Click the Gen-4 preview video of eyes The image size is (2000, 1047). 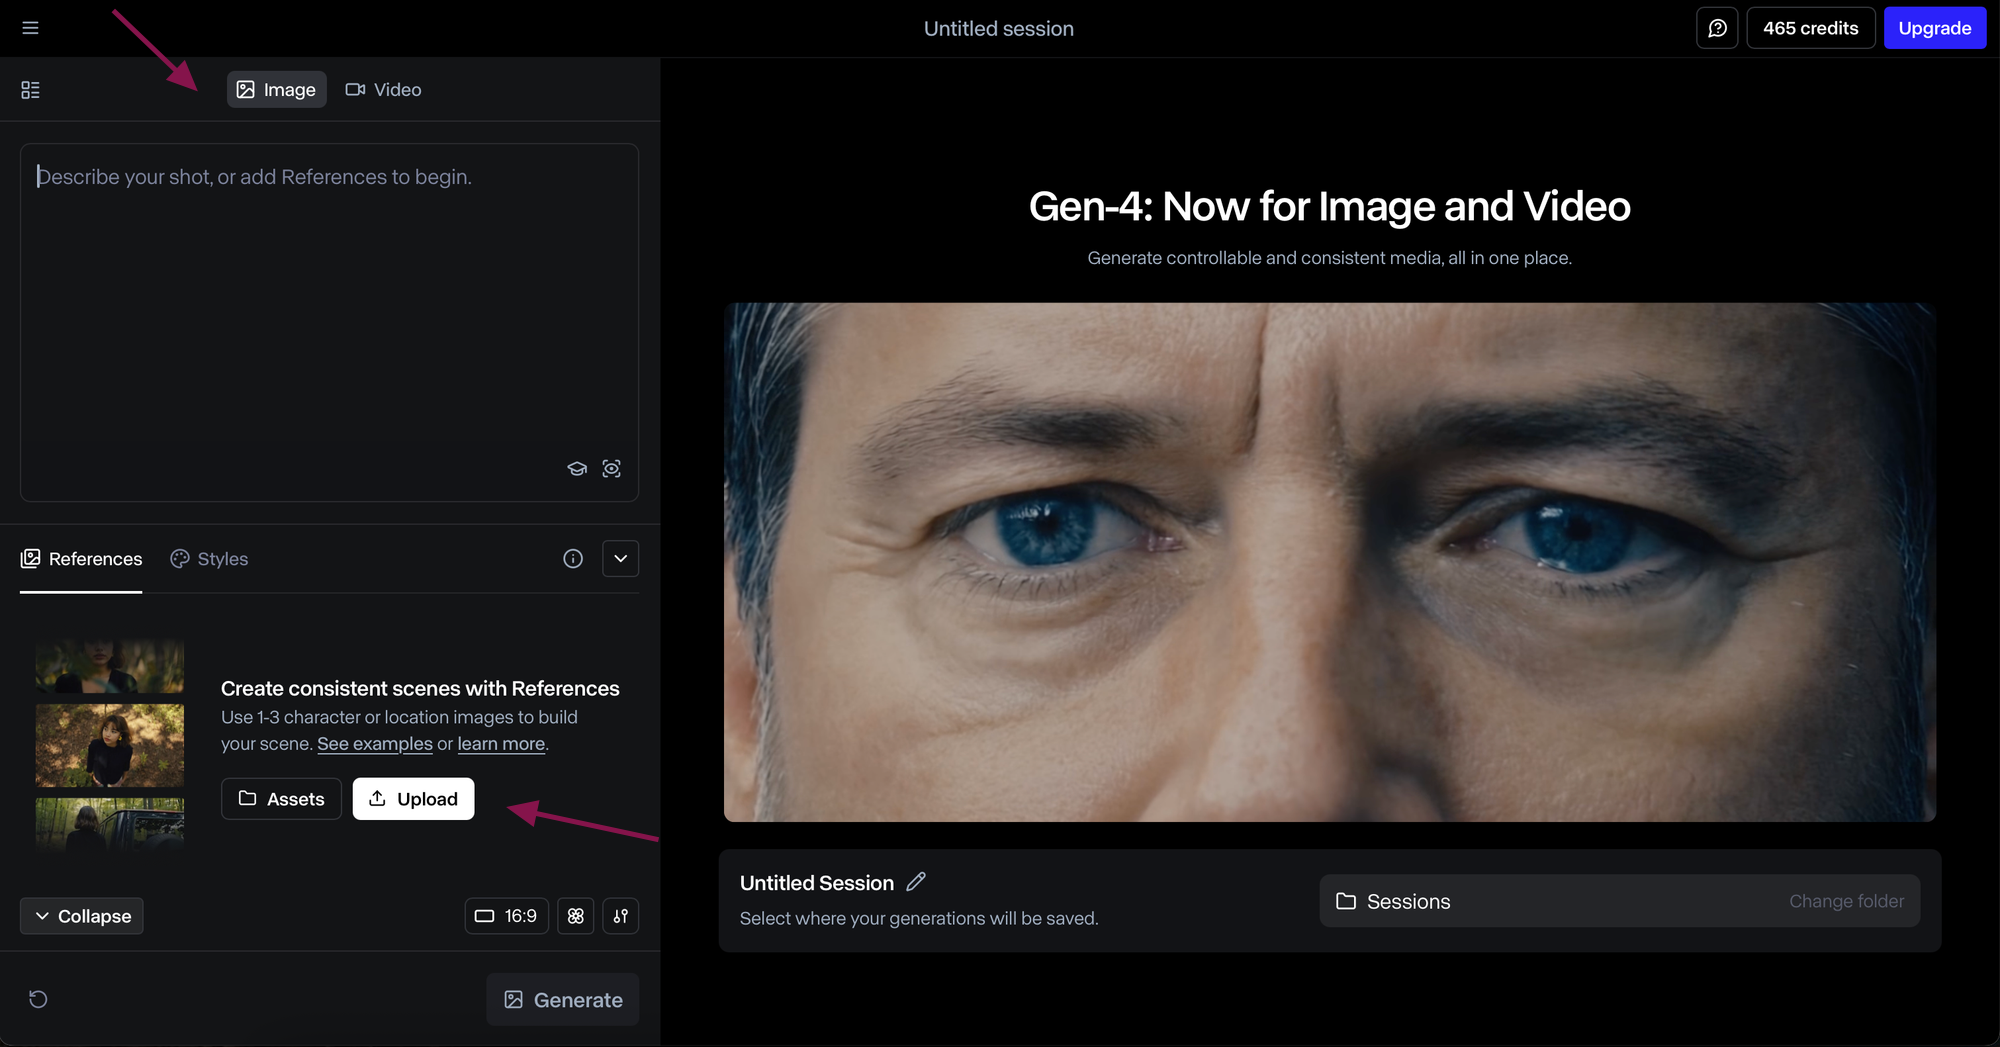pos(1330,562)
